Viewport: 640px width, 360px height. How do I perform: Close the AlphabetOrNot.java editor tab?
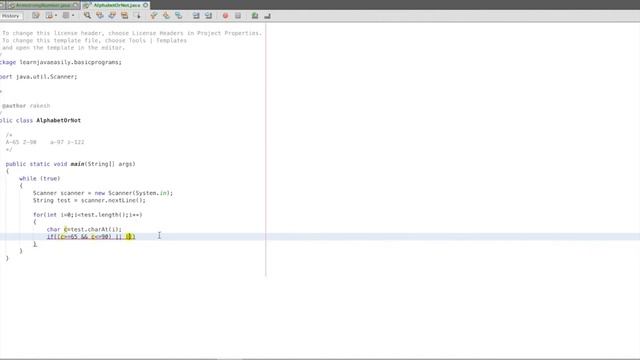[146, 5]
